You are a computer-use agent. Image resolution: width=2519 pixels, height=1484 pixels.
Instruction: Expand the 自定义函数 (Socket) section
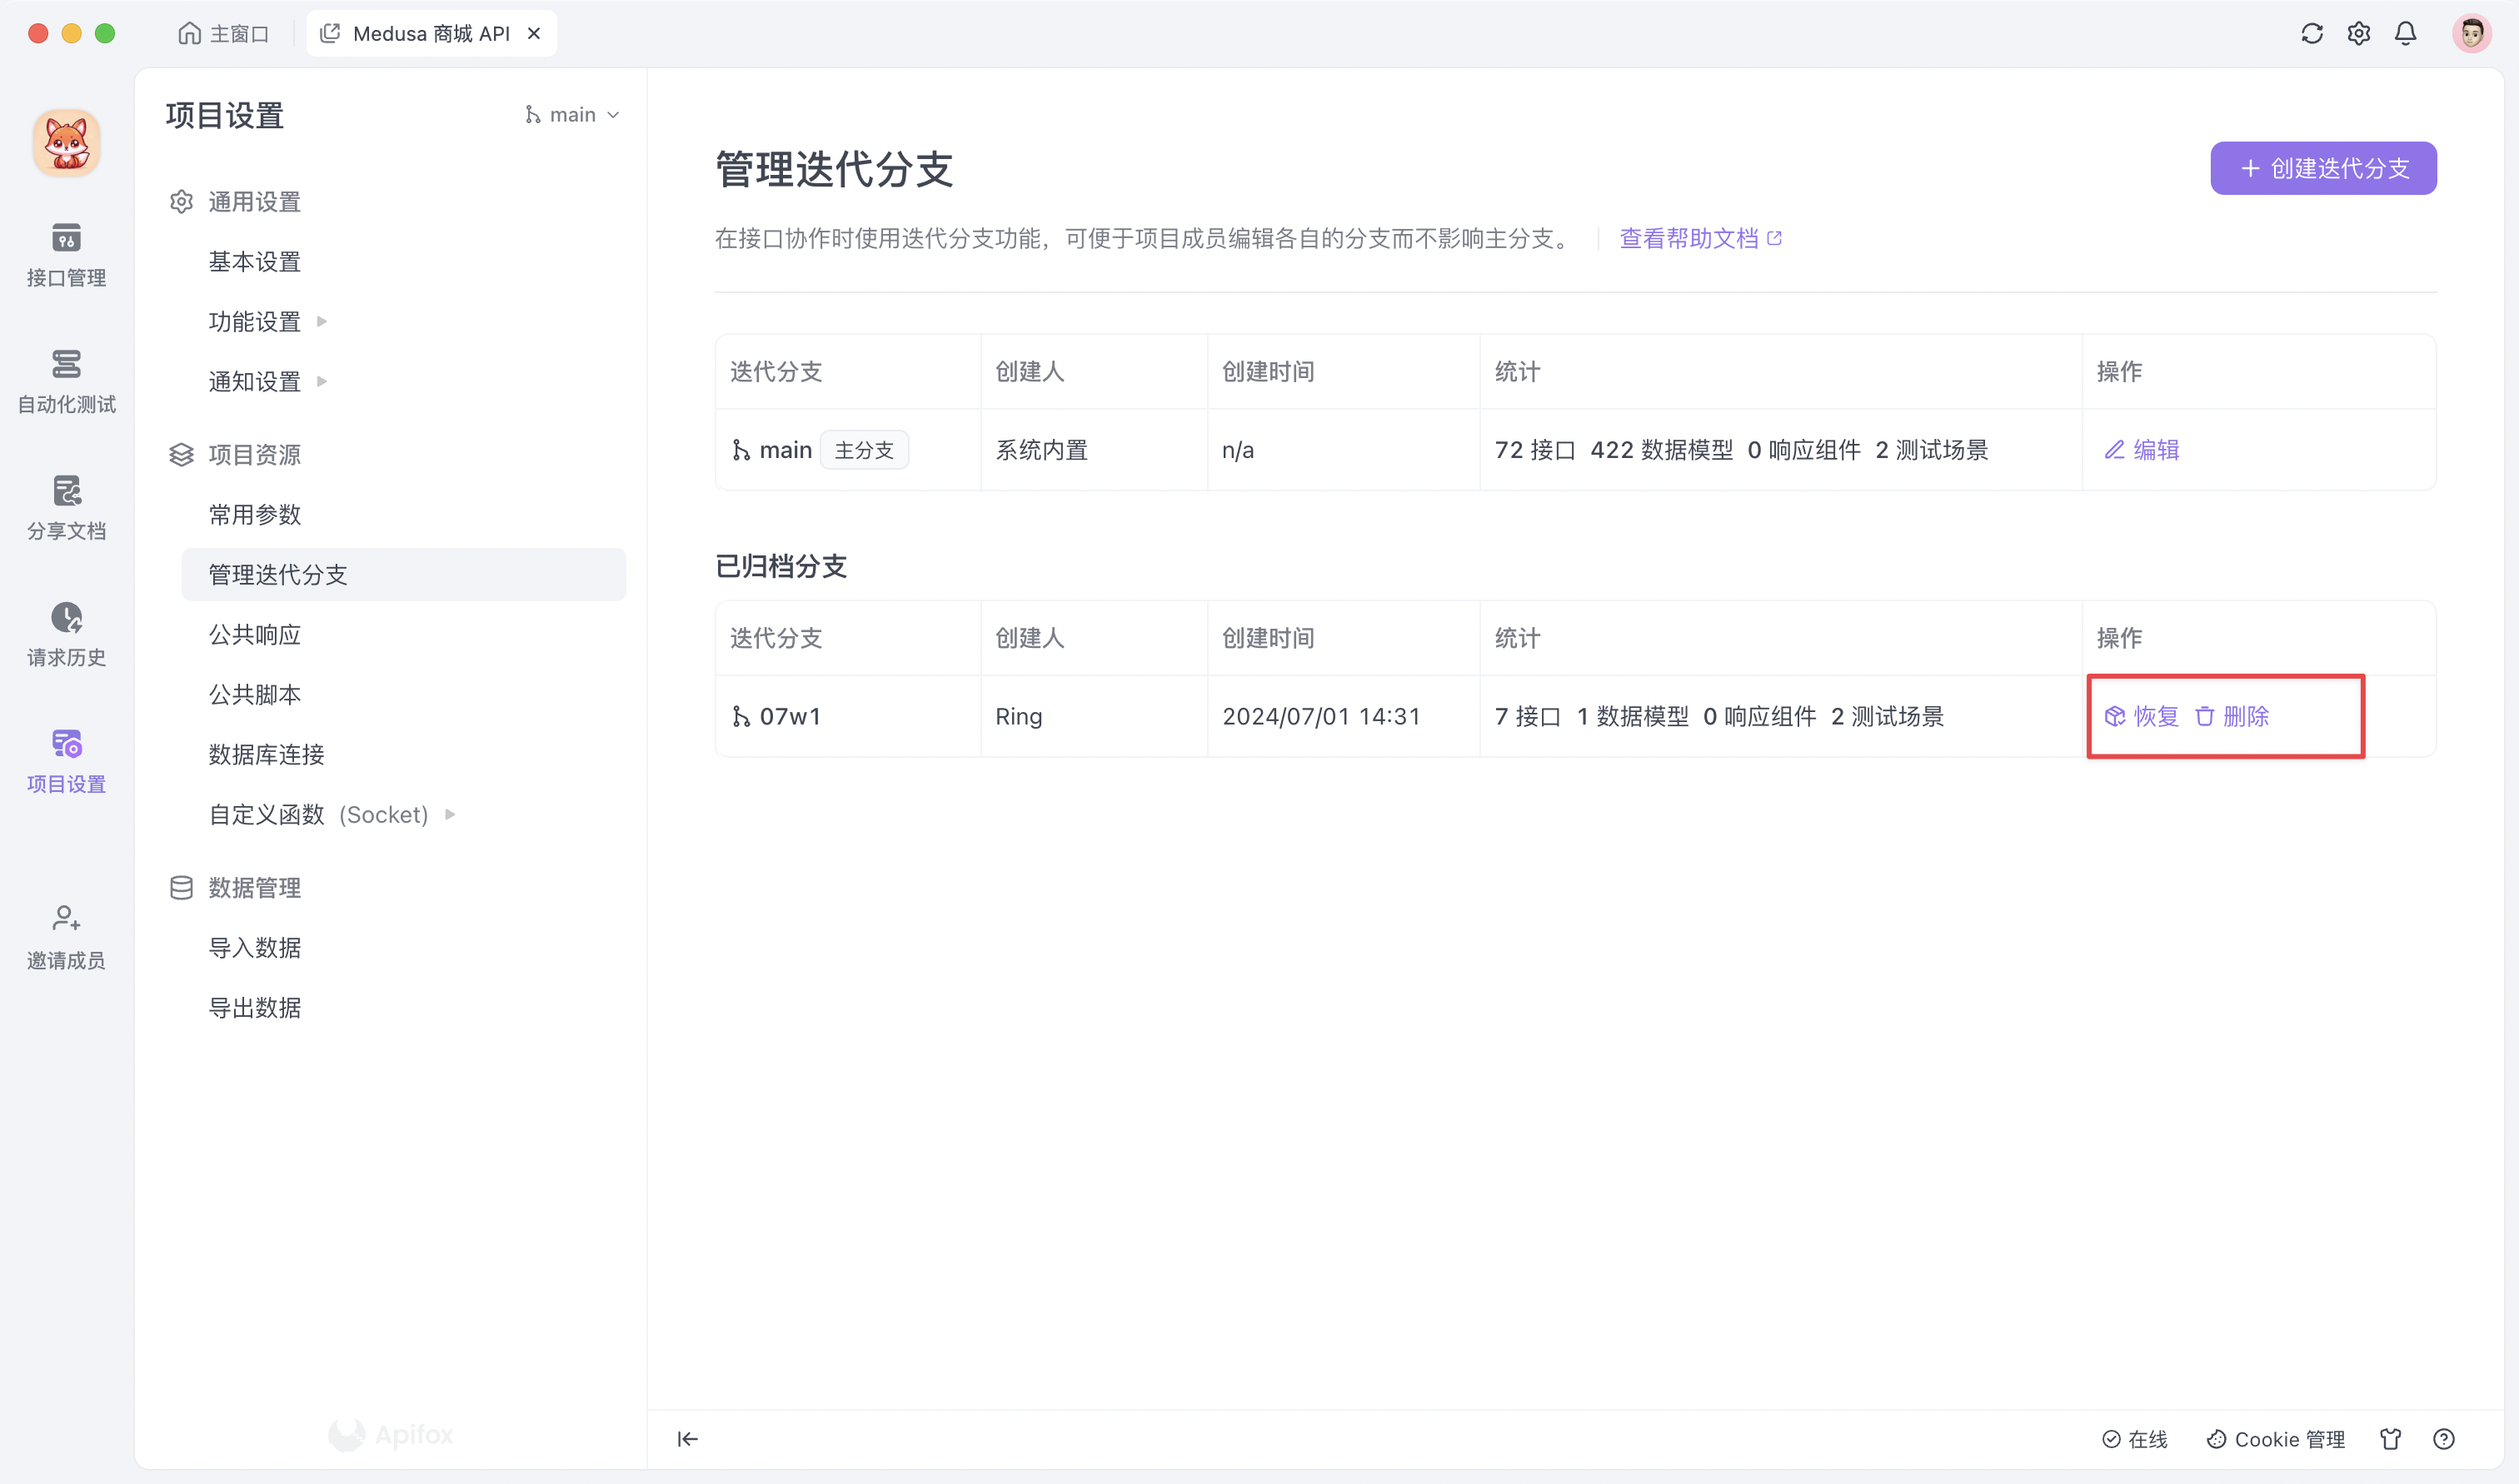point(330,814)
